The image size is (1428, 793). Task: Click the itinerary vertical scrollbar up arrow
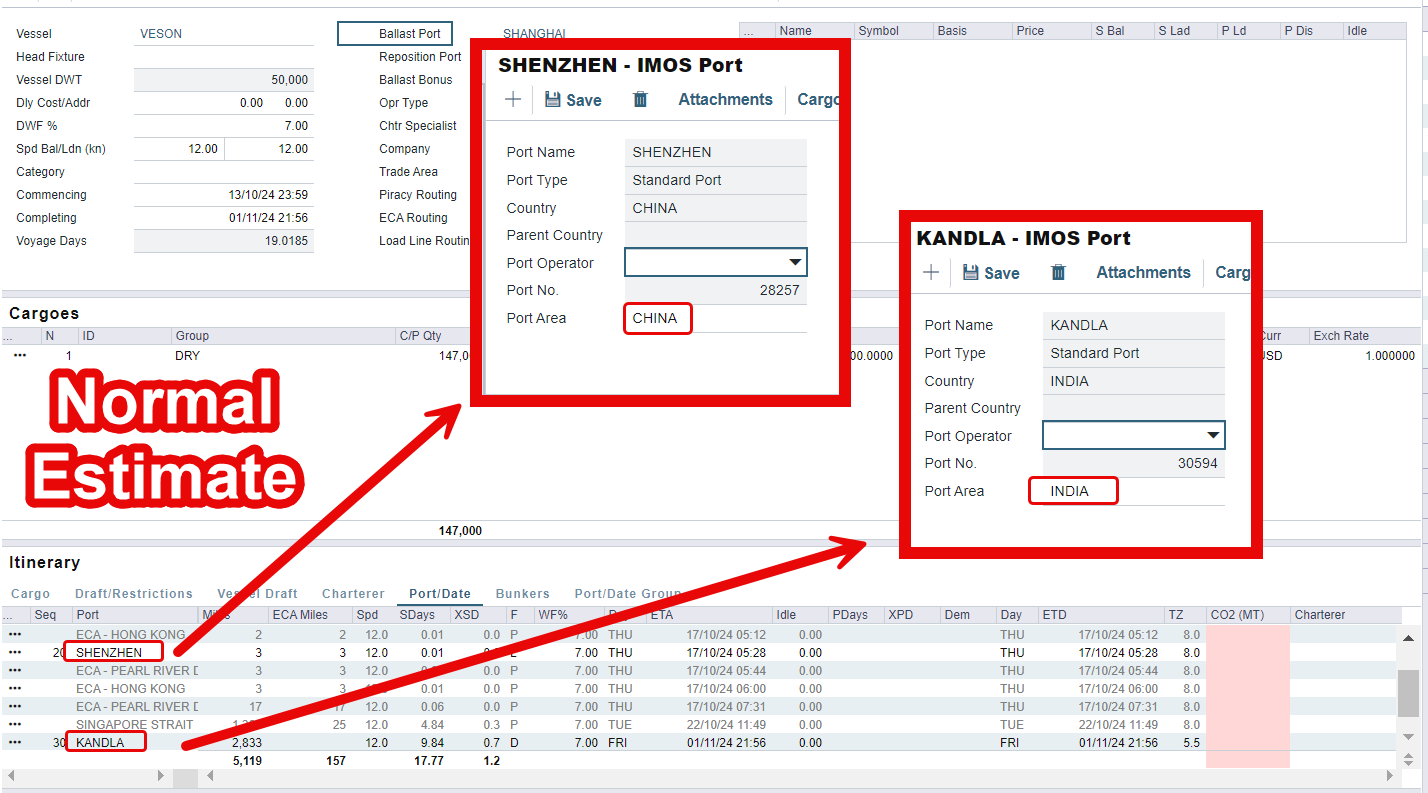tap(1408, 639)
